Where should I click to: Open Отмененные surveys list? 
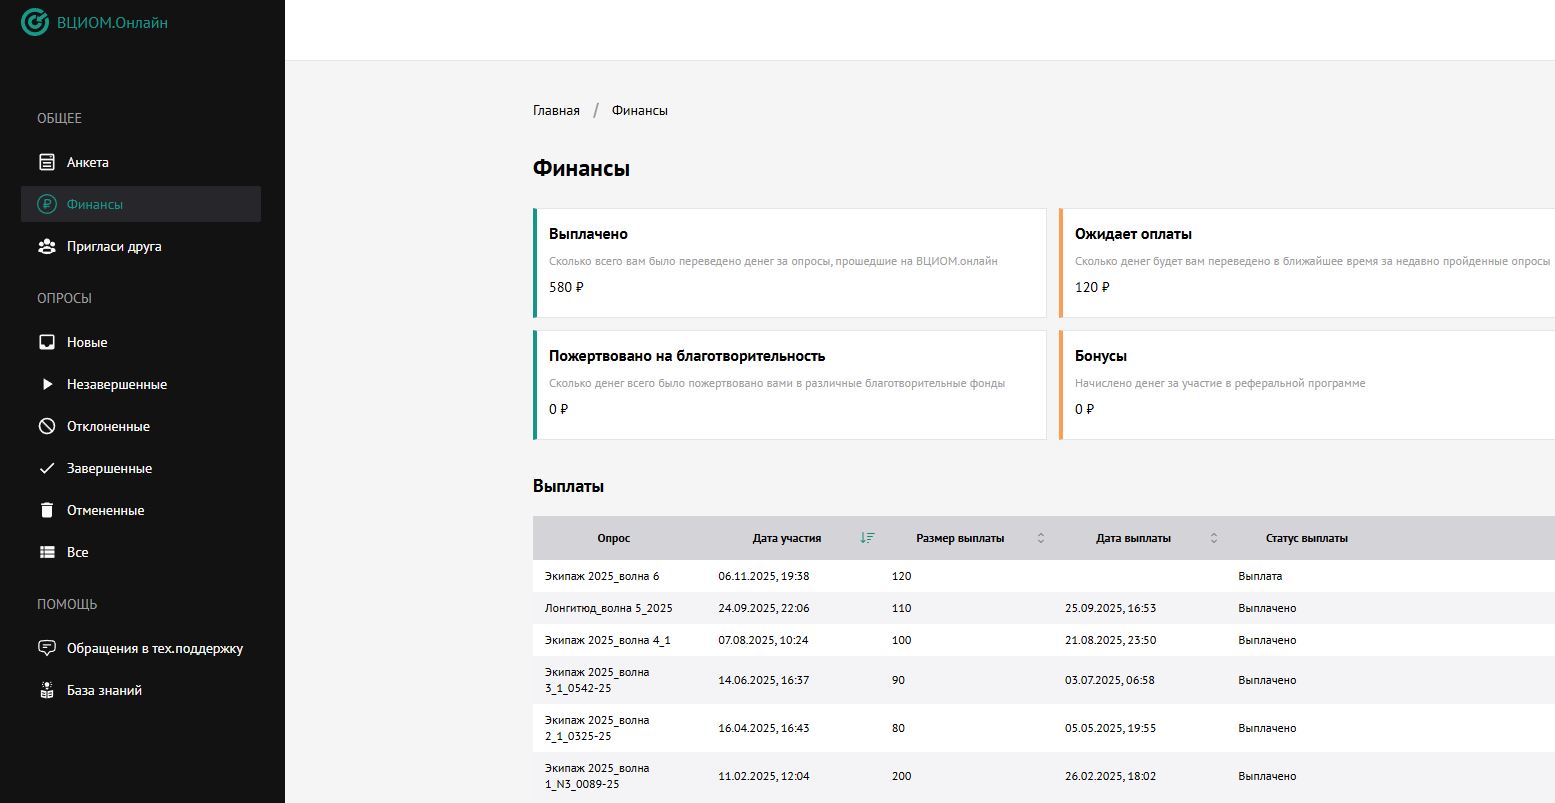(141, 510)
